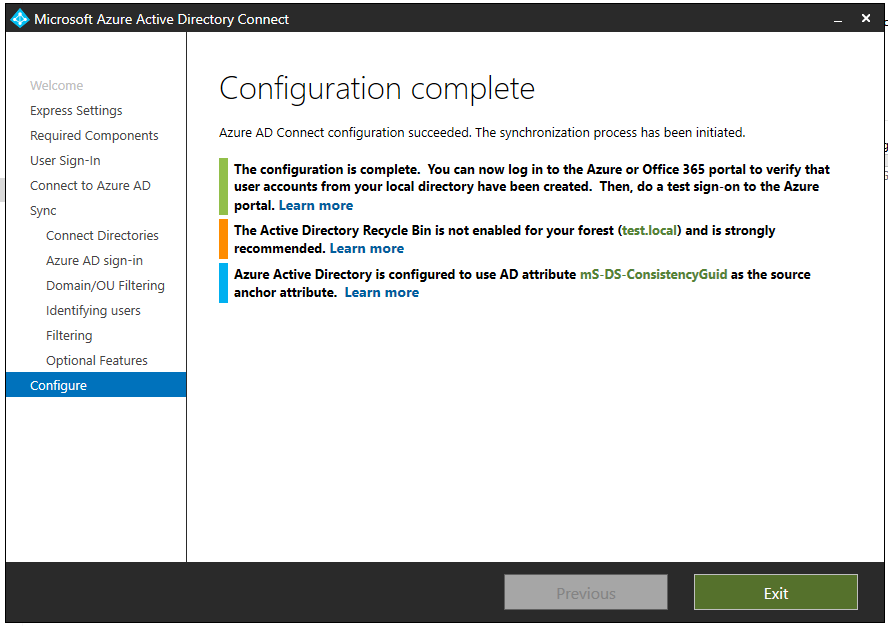This screenshot has height=629, width=888.
Task: Click the Azure AD Connect title bar icon
Action: pos(20,19)
